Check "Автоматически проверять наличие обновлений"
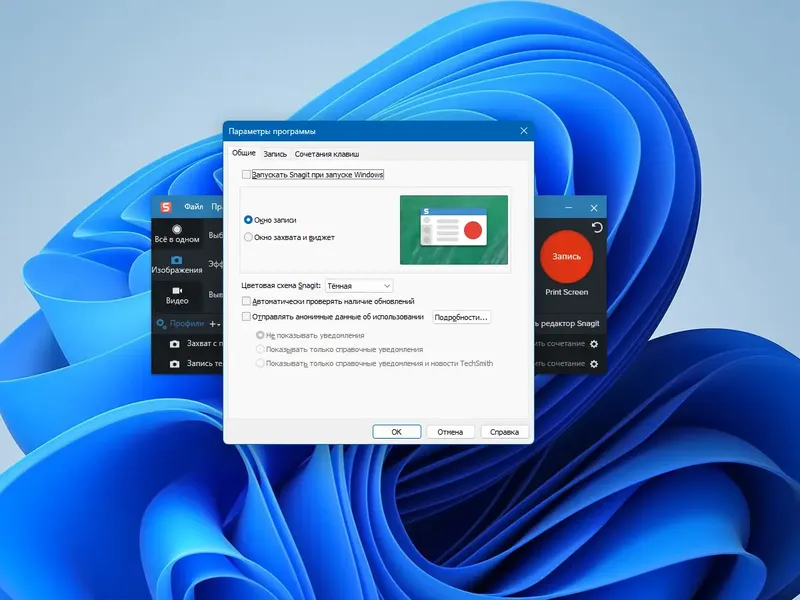The height and width of the screenshot is (600, 800). pyautogui.click(x=246, y=300)
